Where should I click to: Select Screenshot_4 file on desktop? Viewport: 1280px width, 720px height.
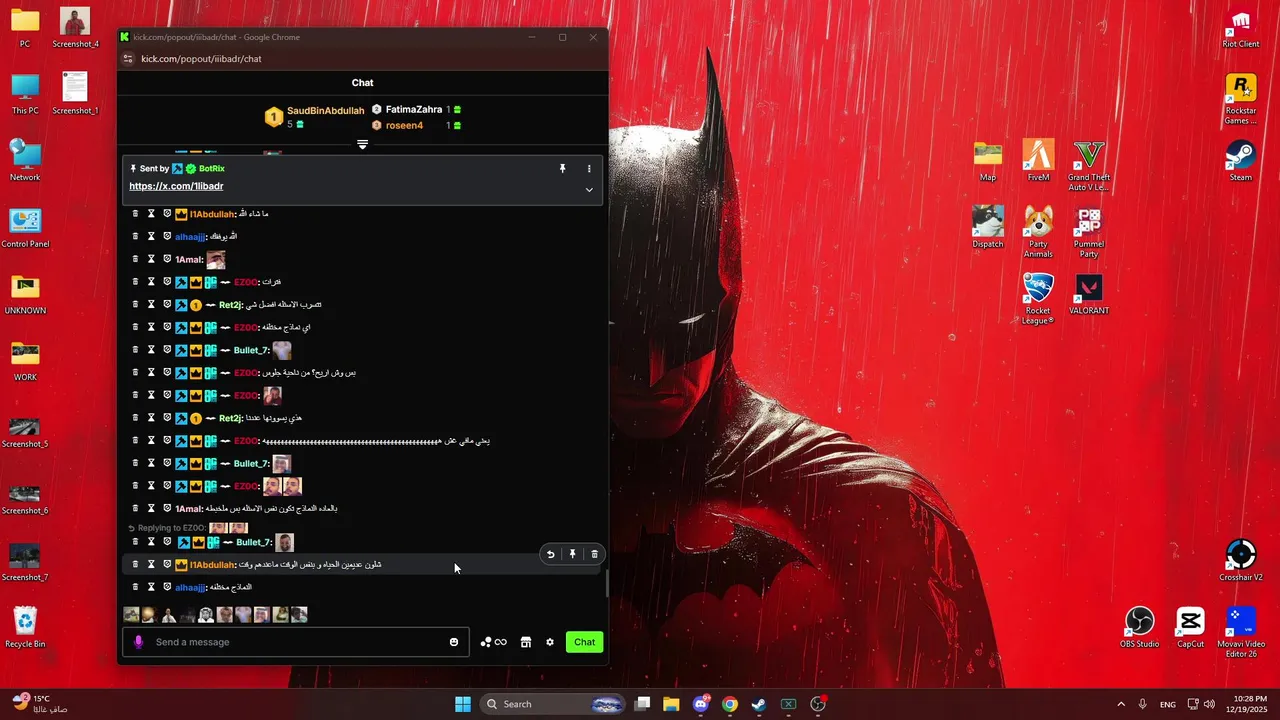pyautogui.click(x=75, y=28)
